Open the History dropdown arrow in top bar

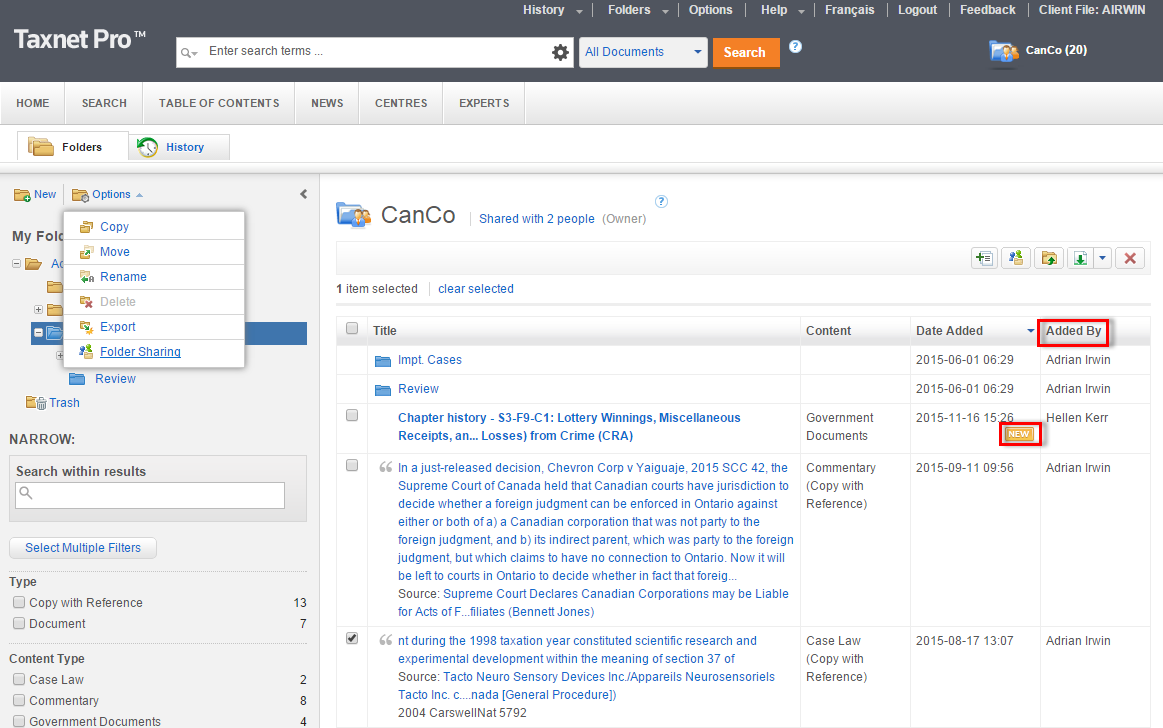[x=579, y=11]
